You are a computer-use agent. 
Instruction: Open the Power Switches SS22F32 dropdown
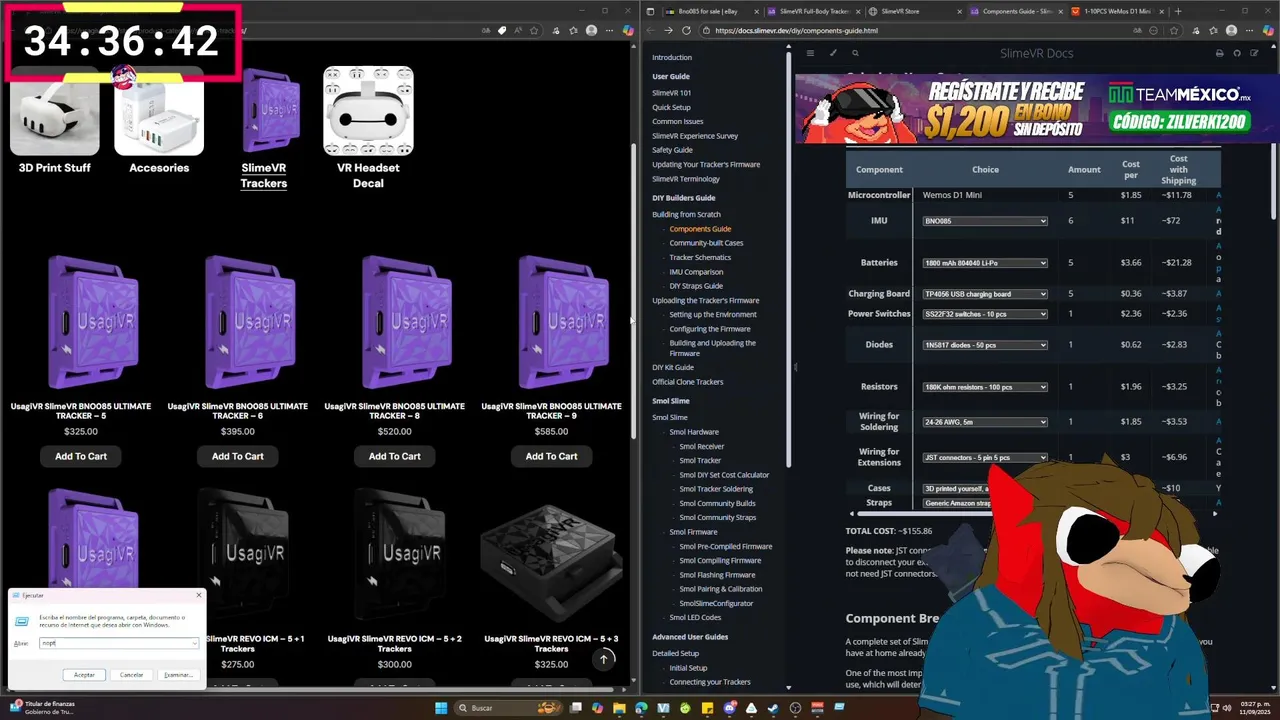pyautogui.click(x=985, y=314)
